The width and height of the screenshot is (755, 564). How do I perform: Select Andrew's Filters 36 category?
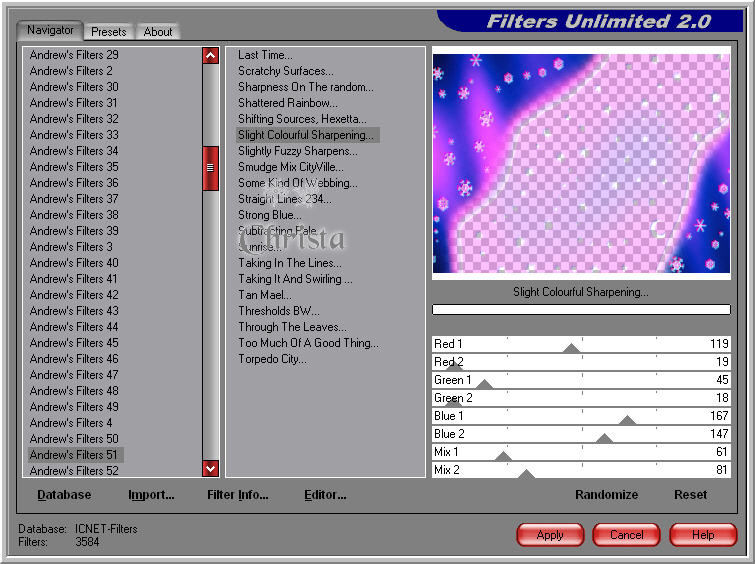[x=74, y=183]
